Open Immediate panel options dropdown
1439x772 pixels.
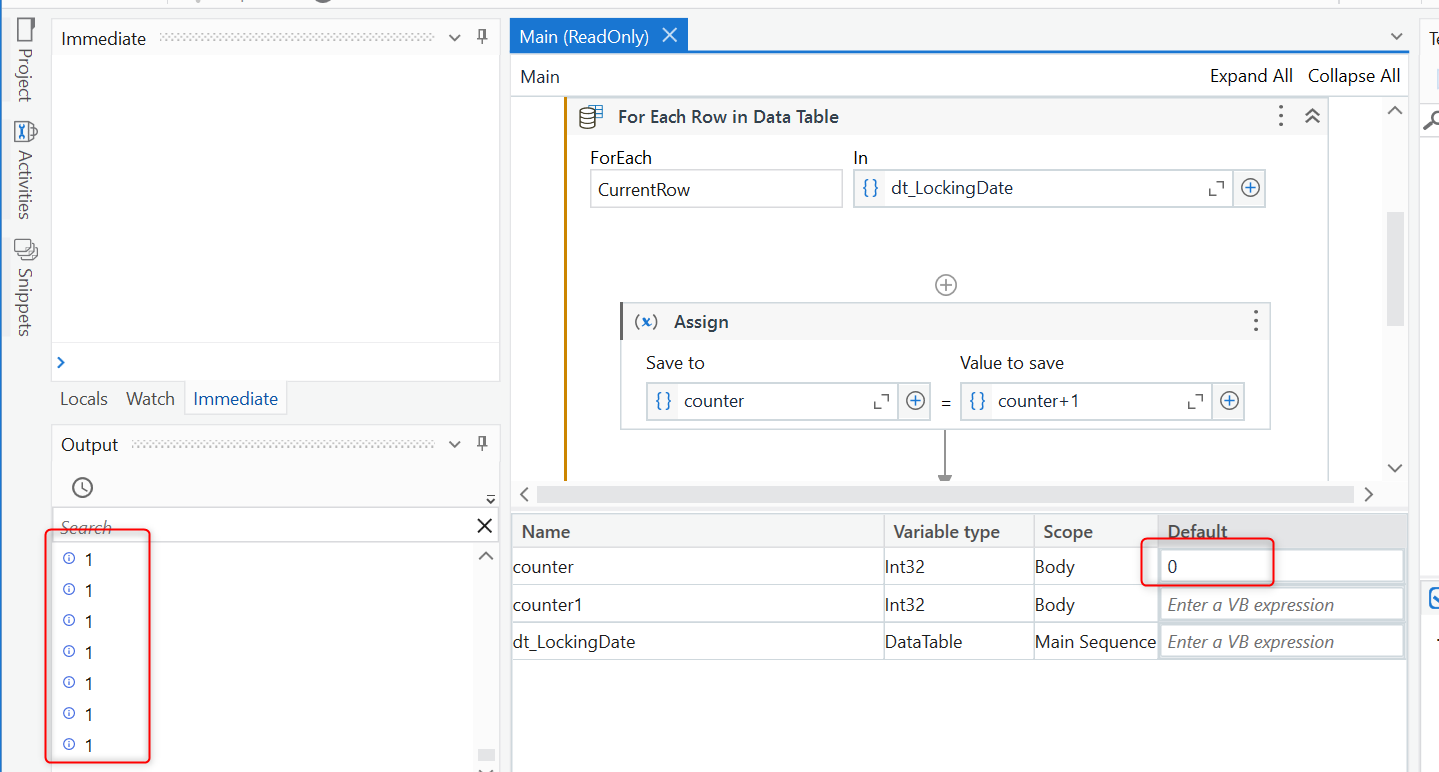coord(454,38)
